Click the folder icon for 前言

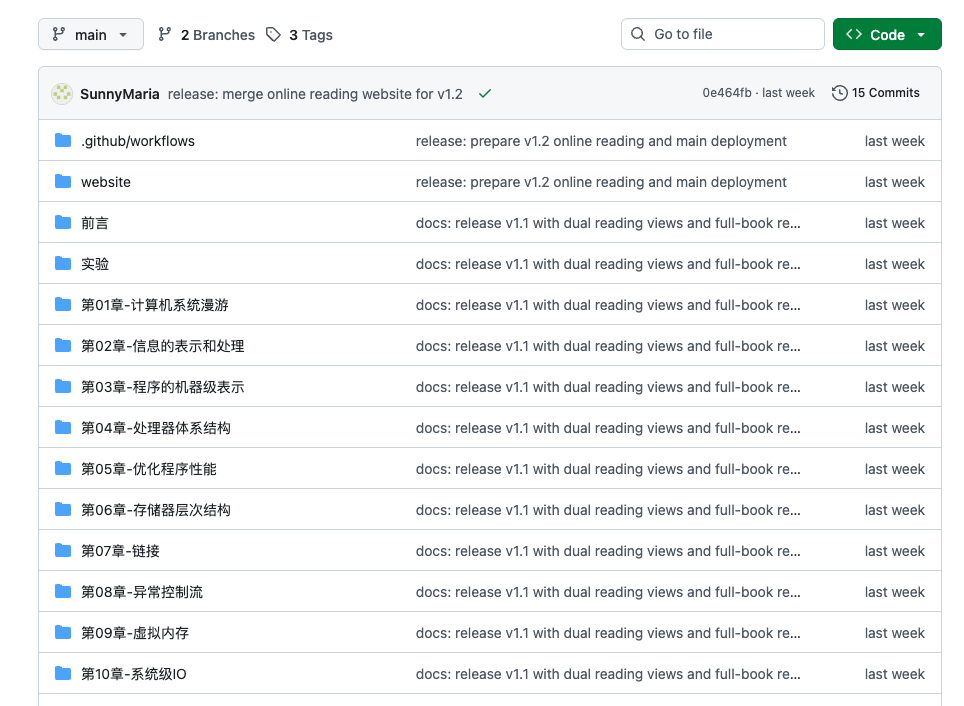(63, 223)
